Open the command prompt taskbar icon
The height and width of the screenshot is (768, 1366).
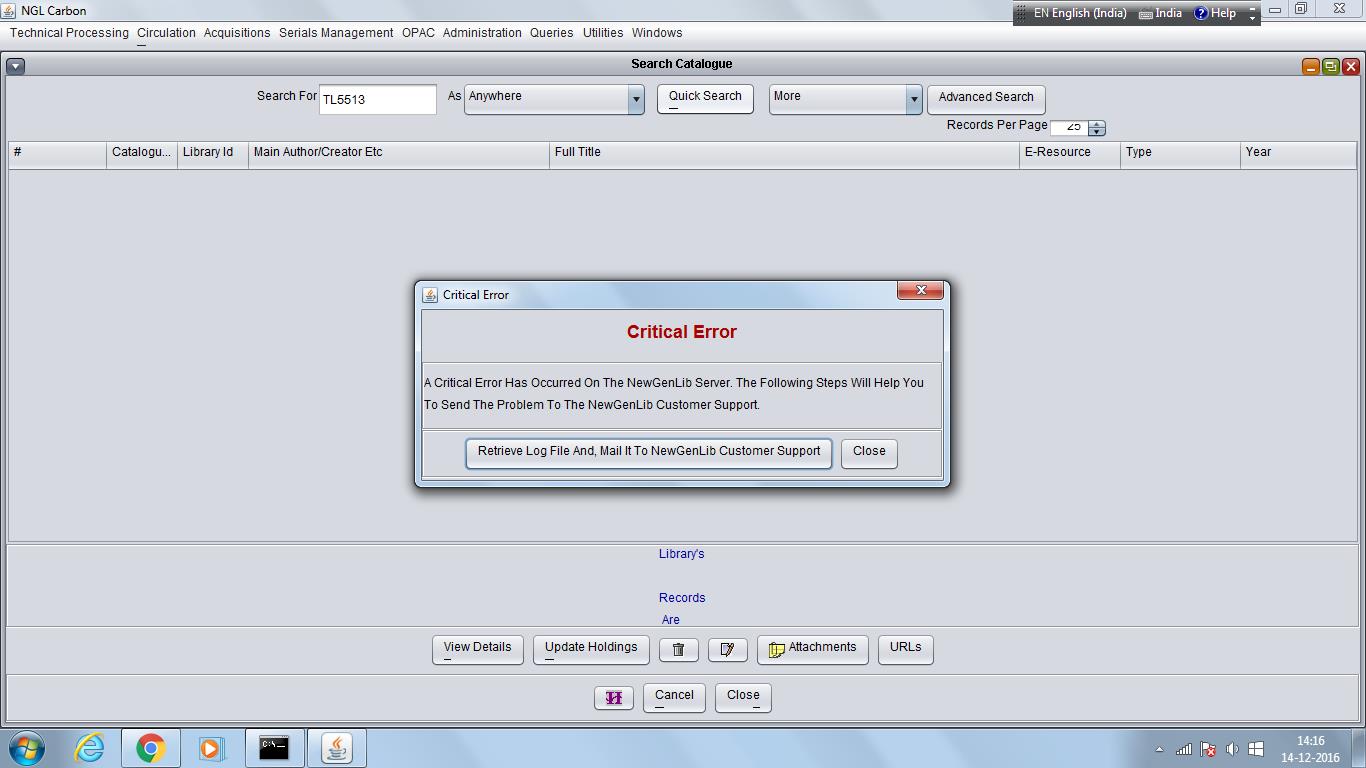(274, 748)
